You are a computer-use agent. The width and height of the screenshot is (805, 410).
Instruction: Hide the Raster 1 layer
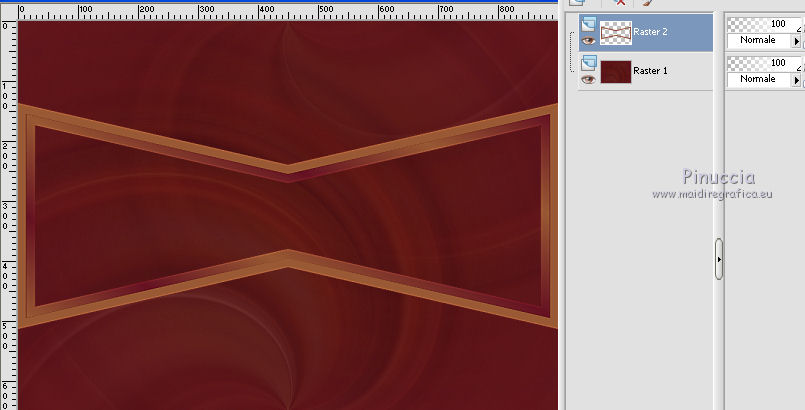click(588, 80)
